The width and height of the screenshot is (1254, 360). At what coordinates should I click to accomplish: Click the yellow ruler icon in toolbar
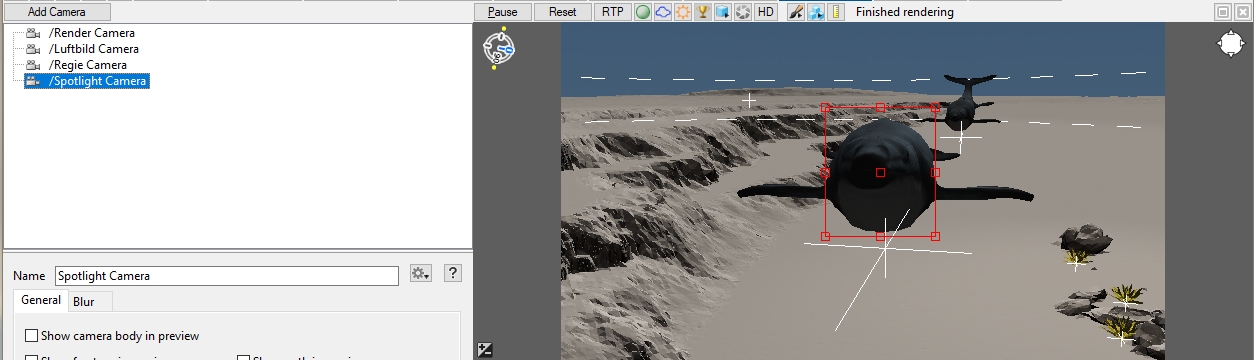tap(837, 12)
